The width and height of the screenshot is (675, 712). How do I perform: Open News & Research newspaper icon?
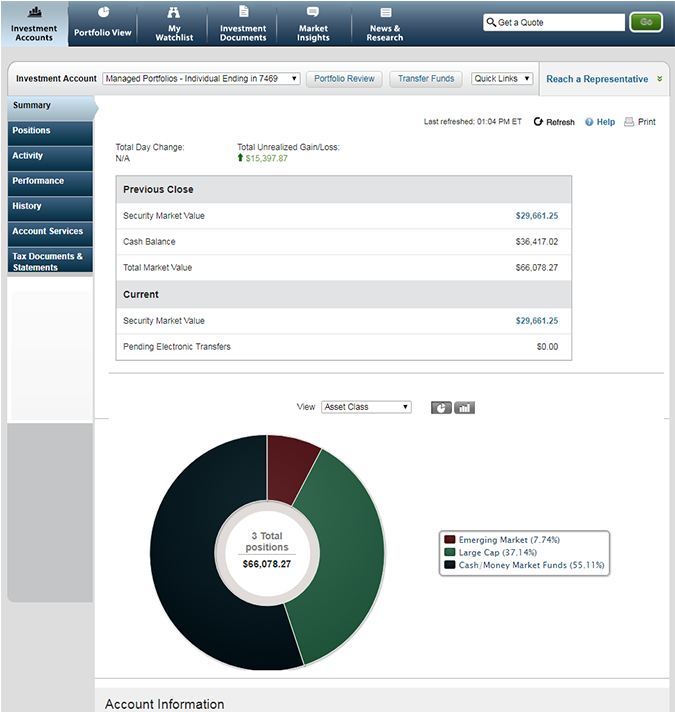[x=385, y=12]
